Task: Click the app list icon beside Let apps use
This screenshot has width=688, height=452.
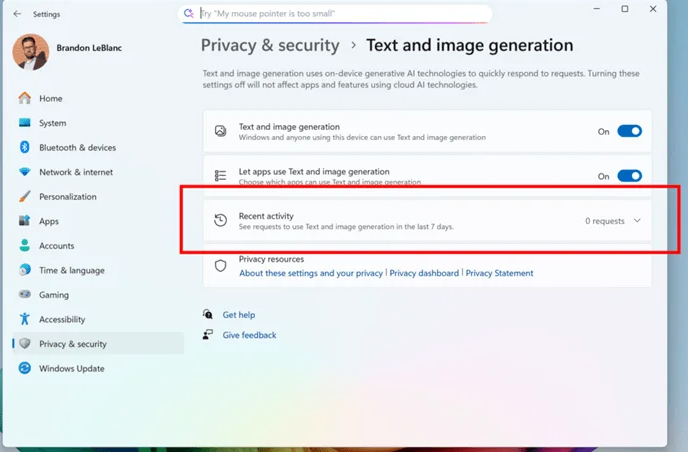Action: pos(220,176)
